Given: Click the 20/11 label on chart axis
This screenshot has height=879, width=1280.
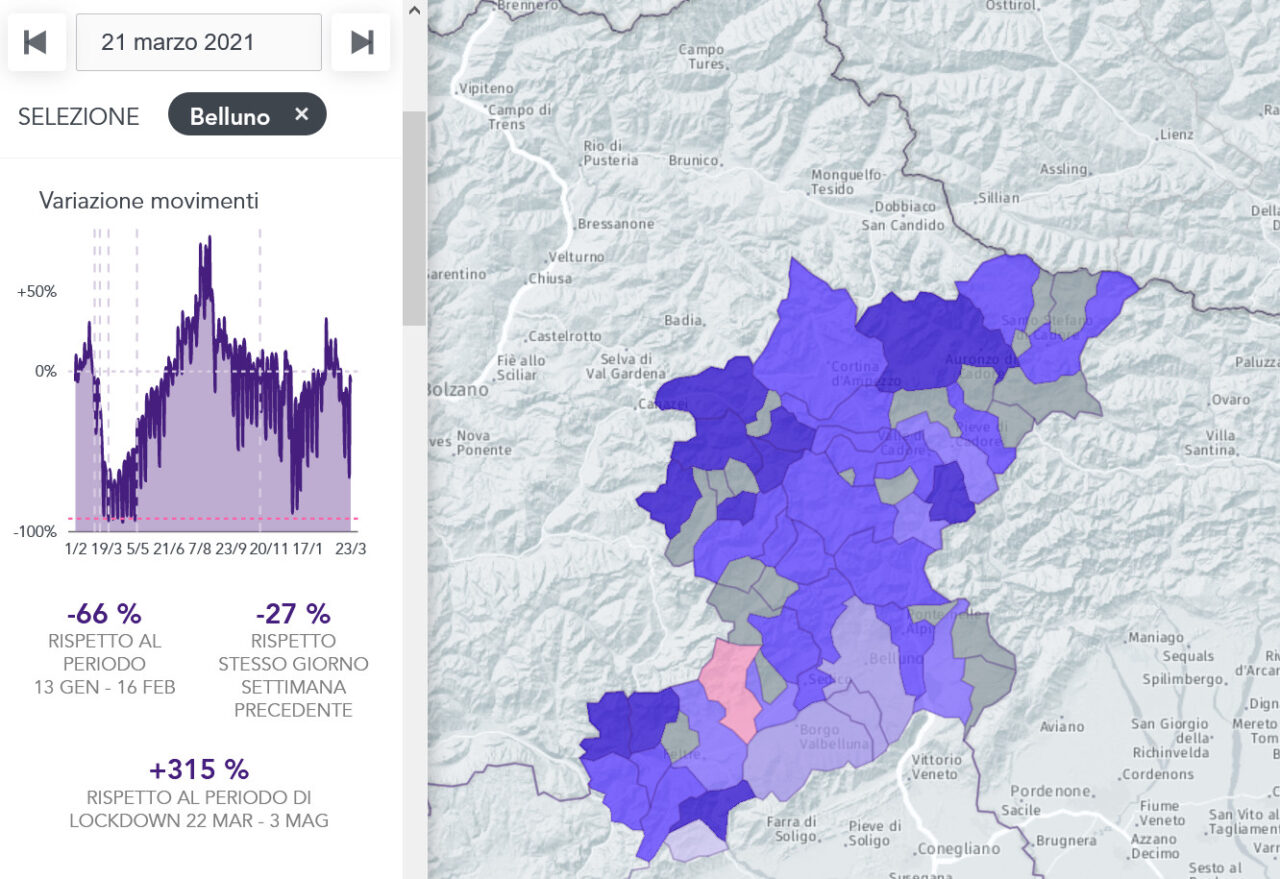Looking at the screenshot, I should tap(268, 549).
